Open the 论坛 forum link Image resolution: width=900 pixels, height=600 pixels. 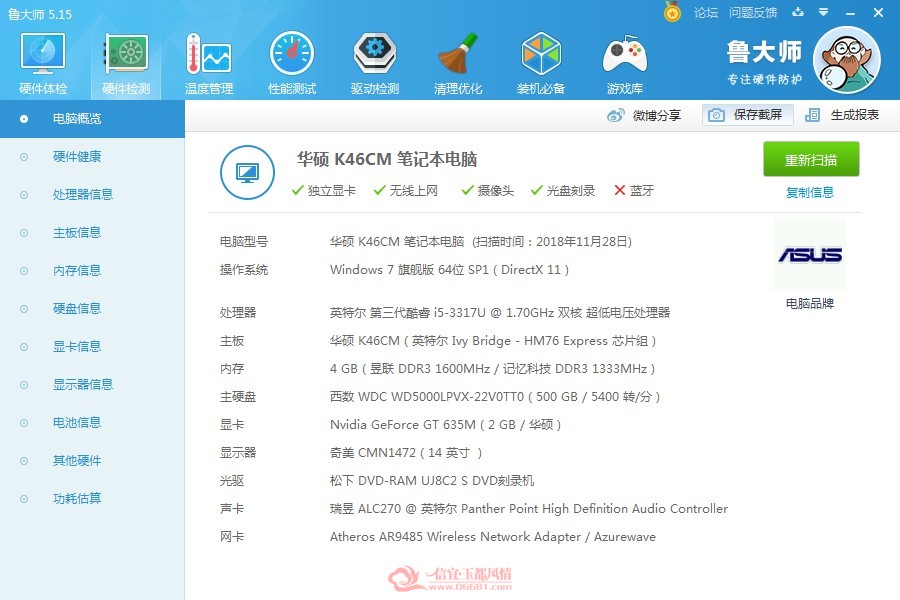click(x=706, y=13)
